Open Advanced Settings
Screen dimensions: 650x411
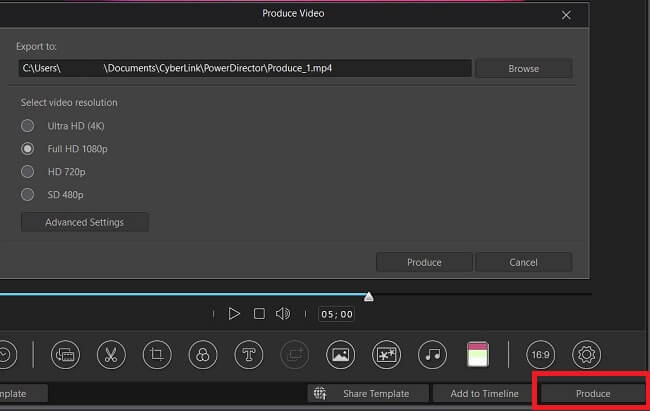tap(85, 222)
